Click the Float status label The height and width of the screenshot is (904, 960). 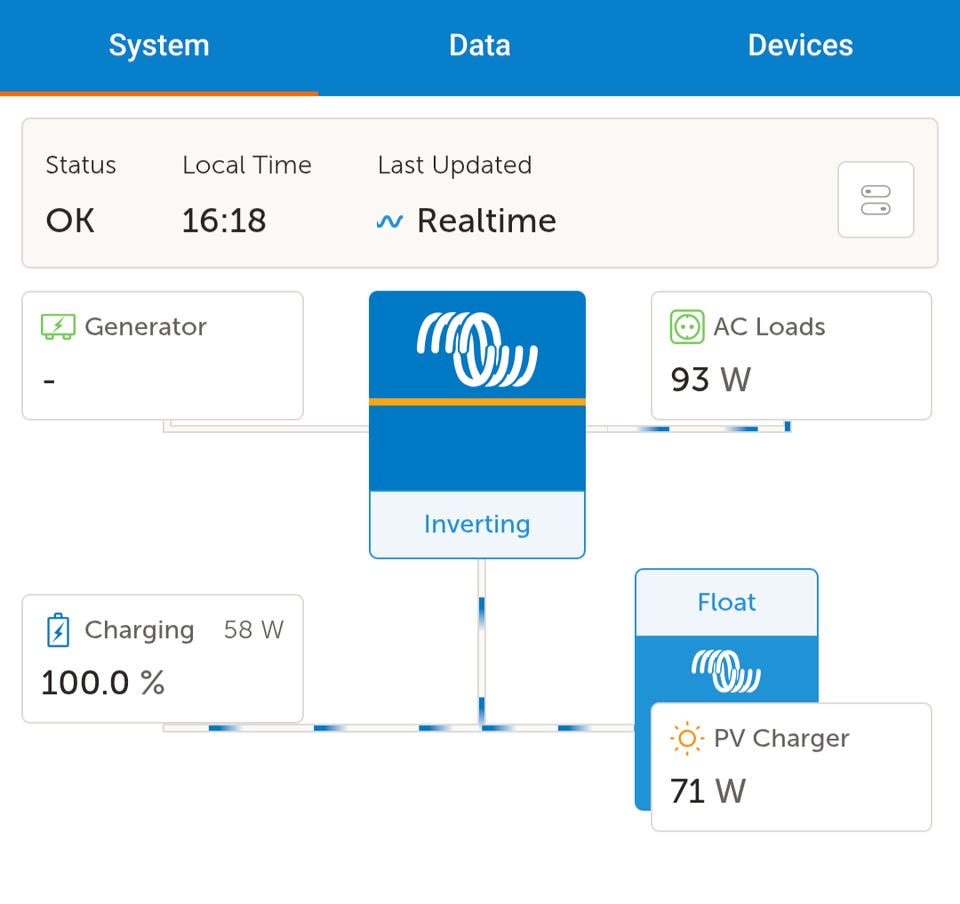pos(727,602)
